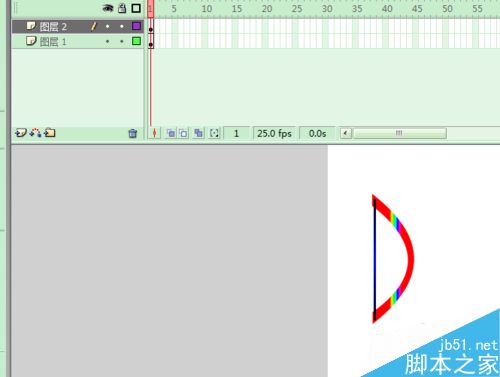Image resolution: width=500 pixels, height=377 pixels.
Task: Toggle visibility dot for 图层 1
Action: 107,41
